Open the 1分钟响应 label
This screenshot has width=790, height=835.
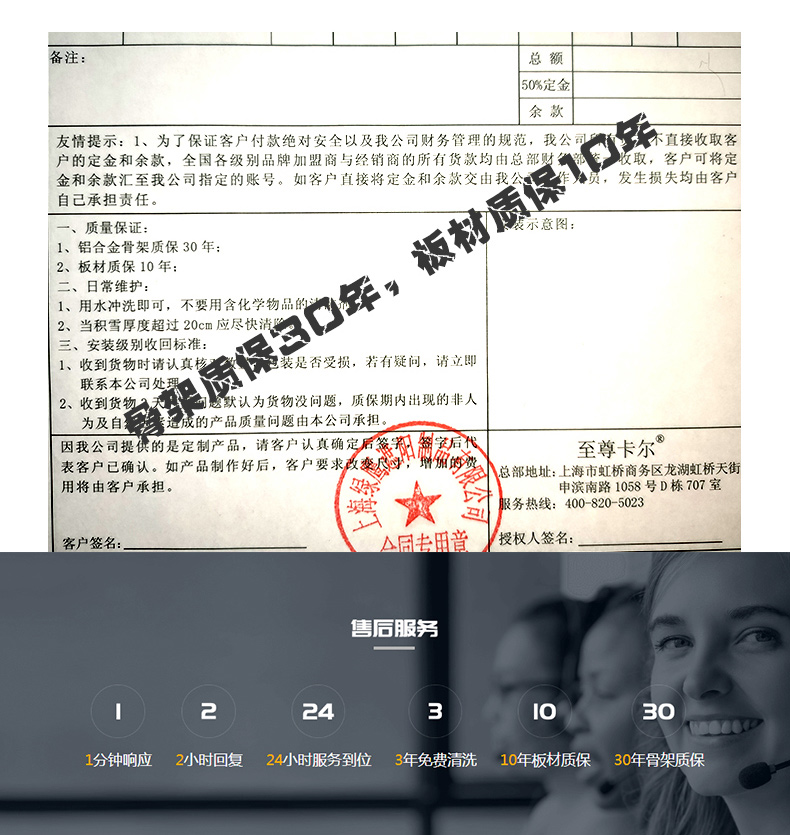[x=118, y=760]
